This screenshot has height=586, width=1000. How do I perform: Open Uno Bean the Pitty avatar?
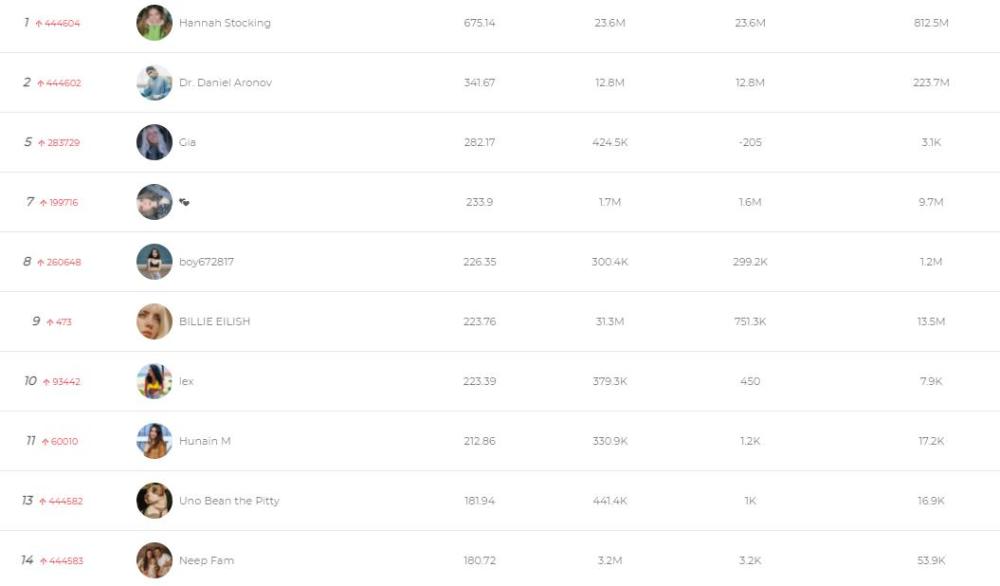pyautogui.click(x=154, y=501)
